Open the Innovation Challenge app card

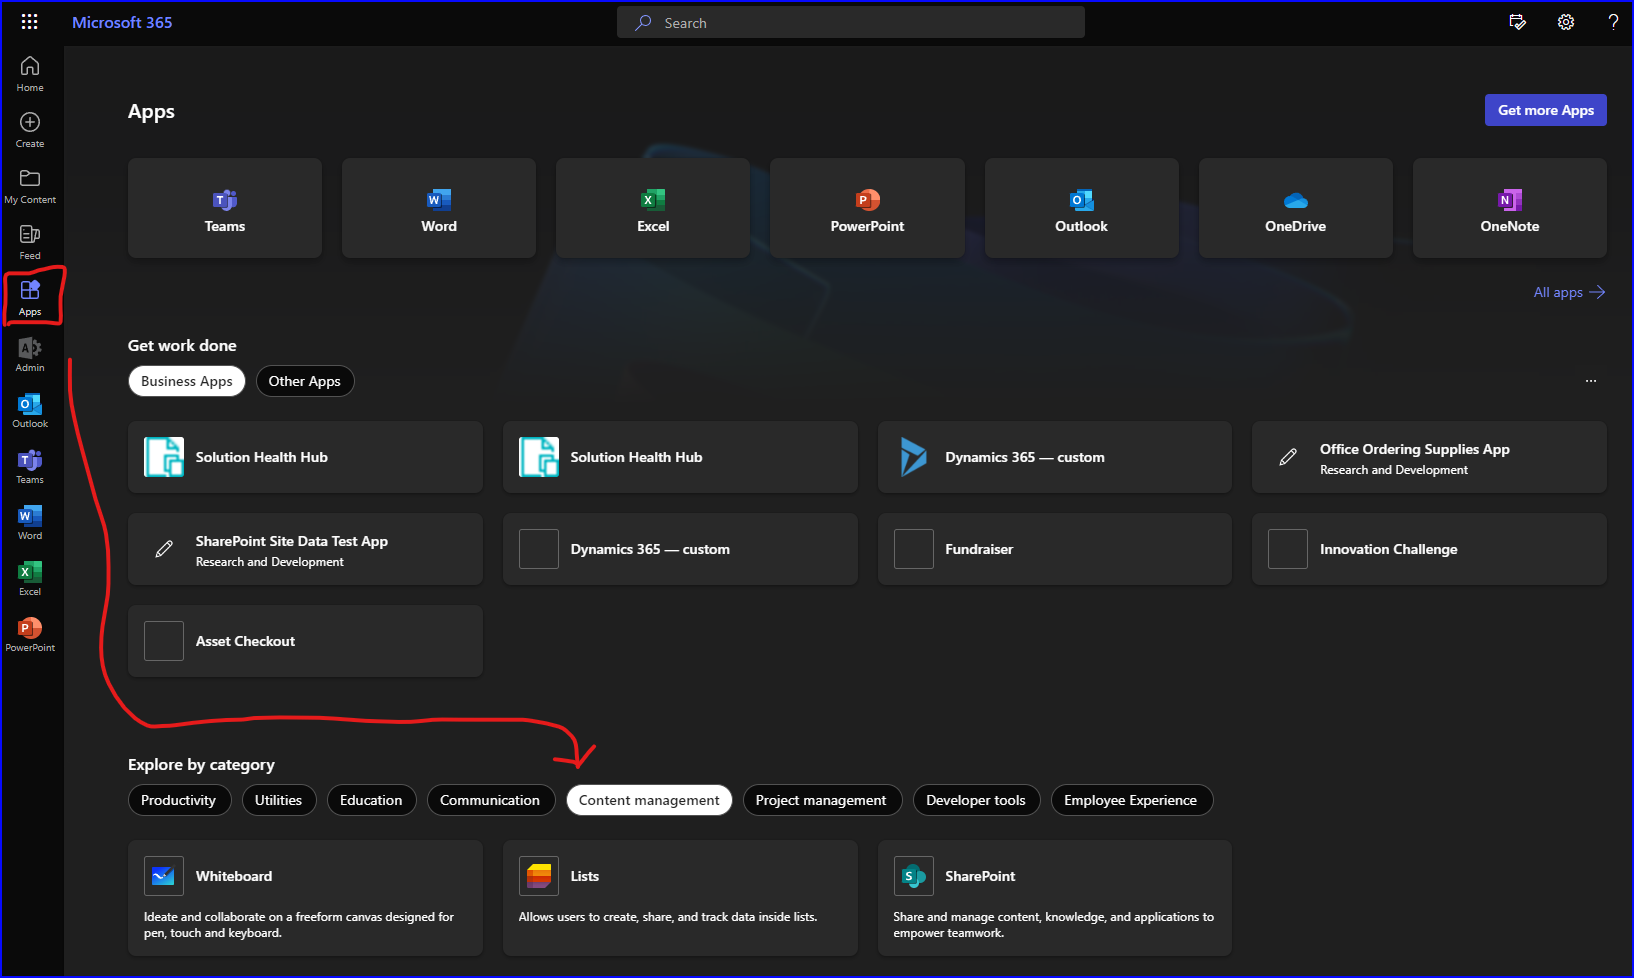[x=1430, y=549]
